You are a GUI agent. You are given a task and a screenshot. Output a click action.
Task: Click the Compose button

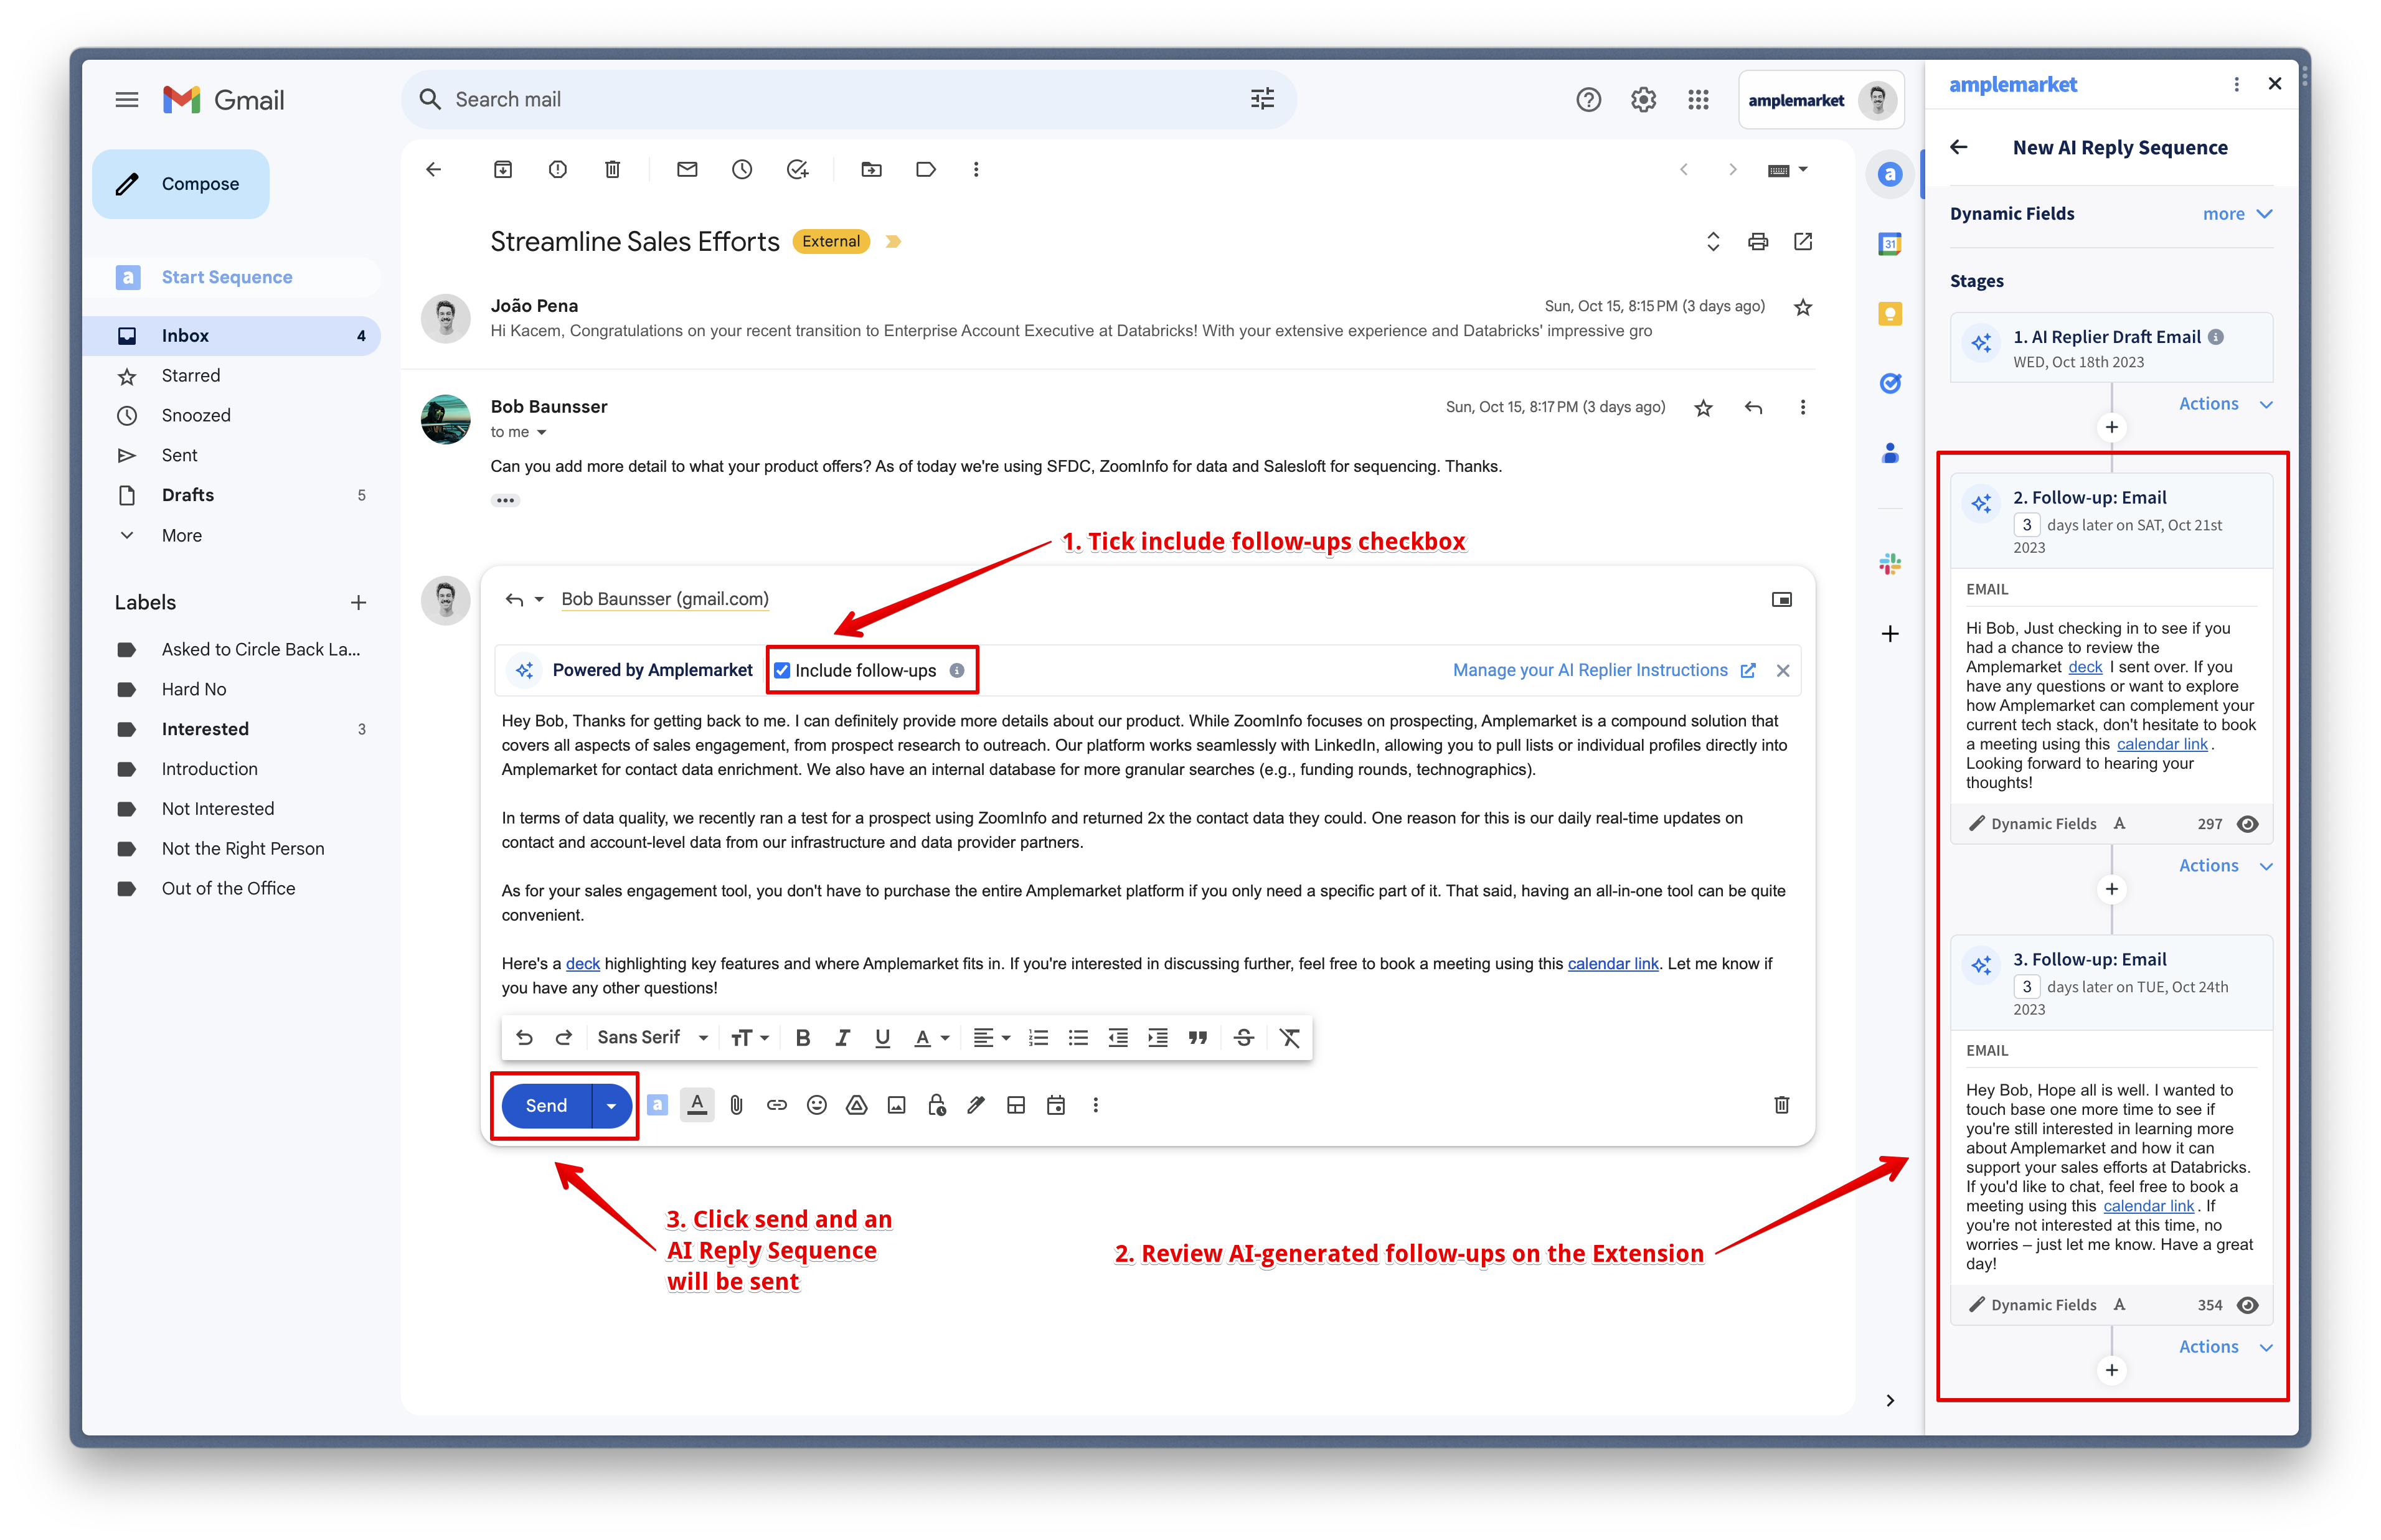coord(181,184)
